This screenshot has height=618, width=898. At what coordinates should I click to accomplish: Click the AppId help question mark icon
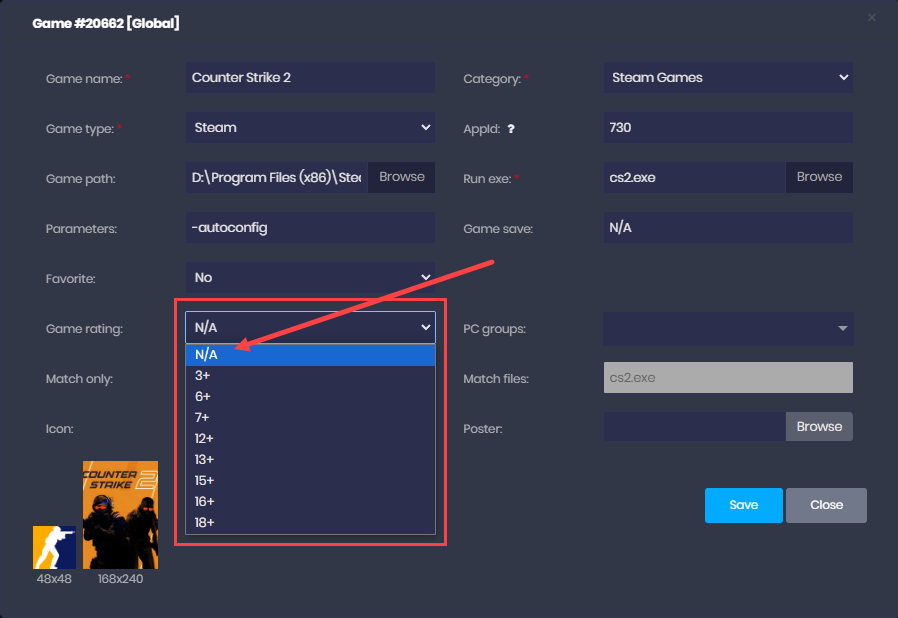click(511, 129)
